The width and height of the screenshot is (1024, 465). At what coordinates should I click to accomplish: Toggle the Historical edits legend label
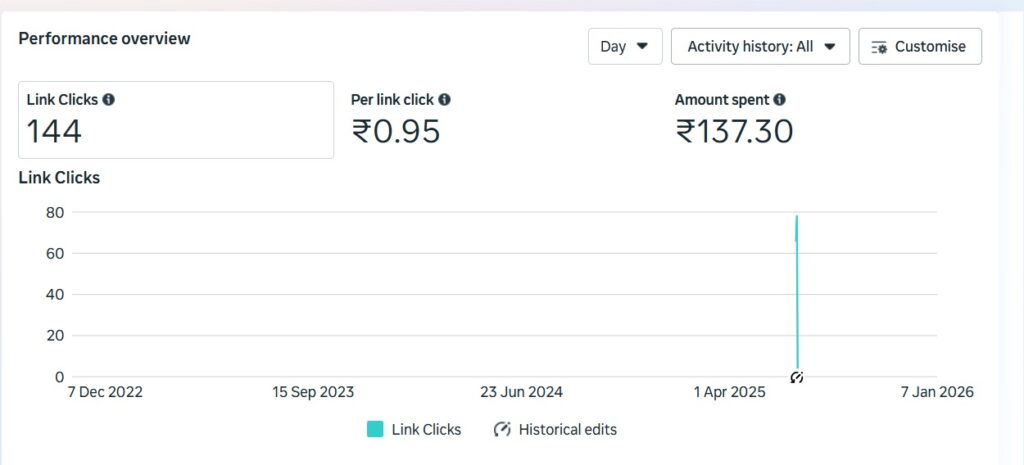[x=568, y=429]
